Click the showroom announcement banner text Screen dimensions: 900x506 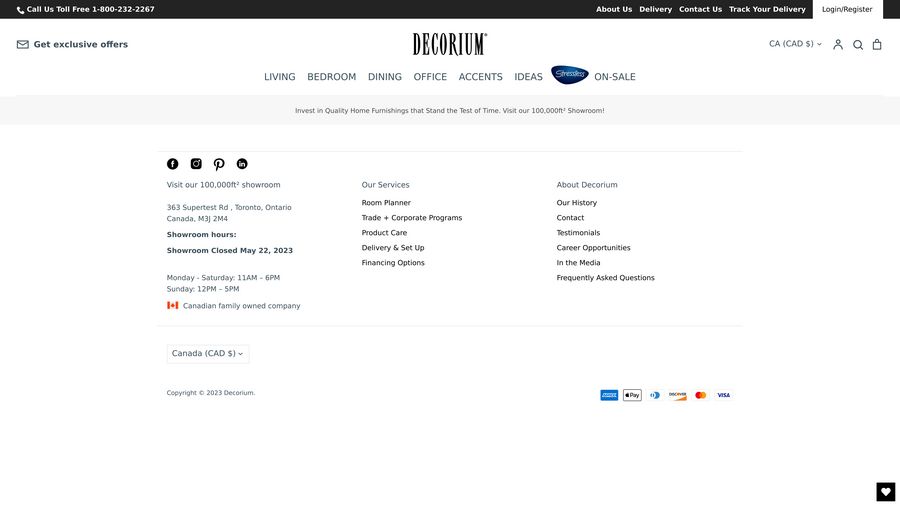click(449, 111)
